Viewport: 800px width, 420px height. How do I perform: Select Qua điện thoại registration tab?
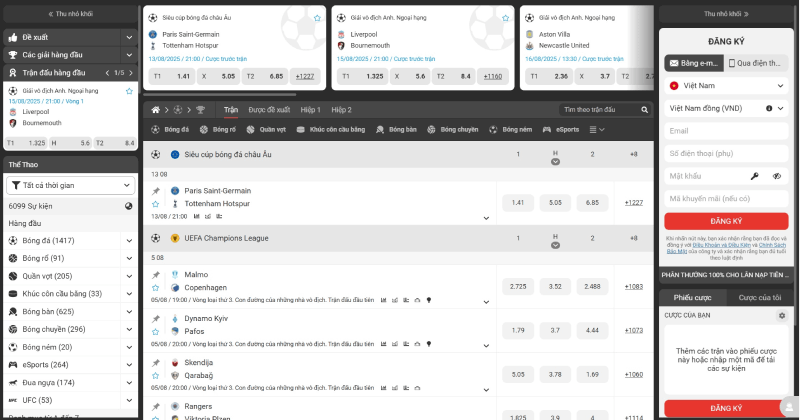(756, 63)
